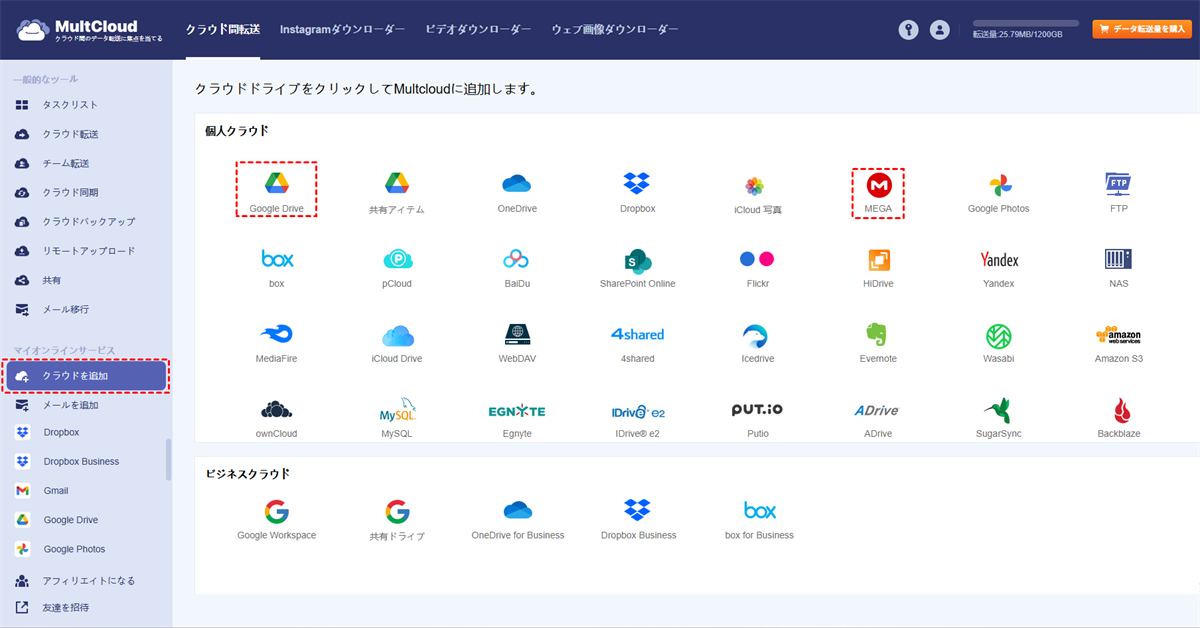Click the MEGA cloud icon

pyautogui.click(x=879, y=184)
